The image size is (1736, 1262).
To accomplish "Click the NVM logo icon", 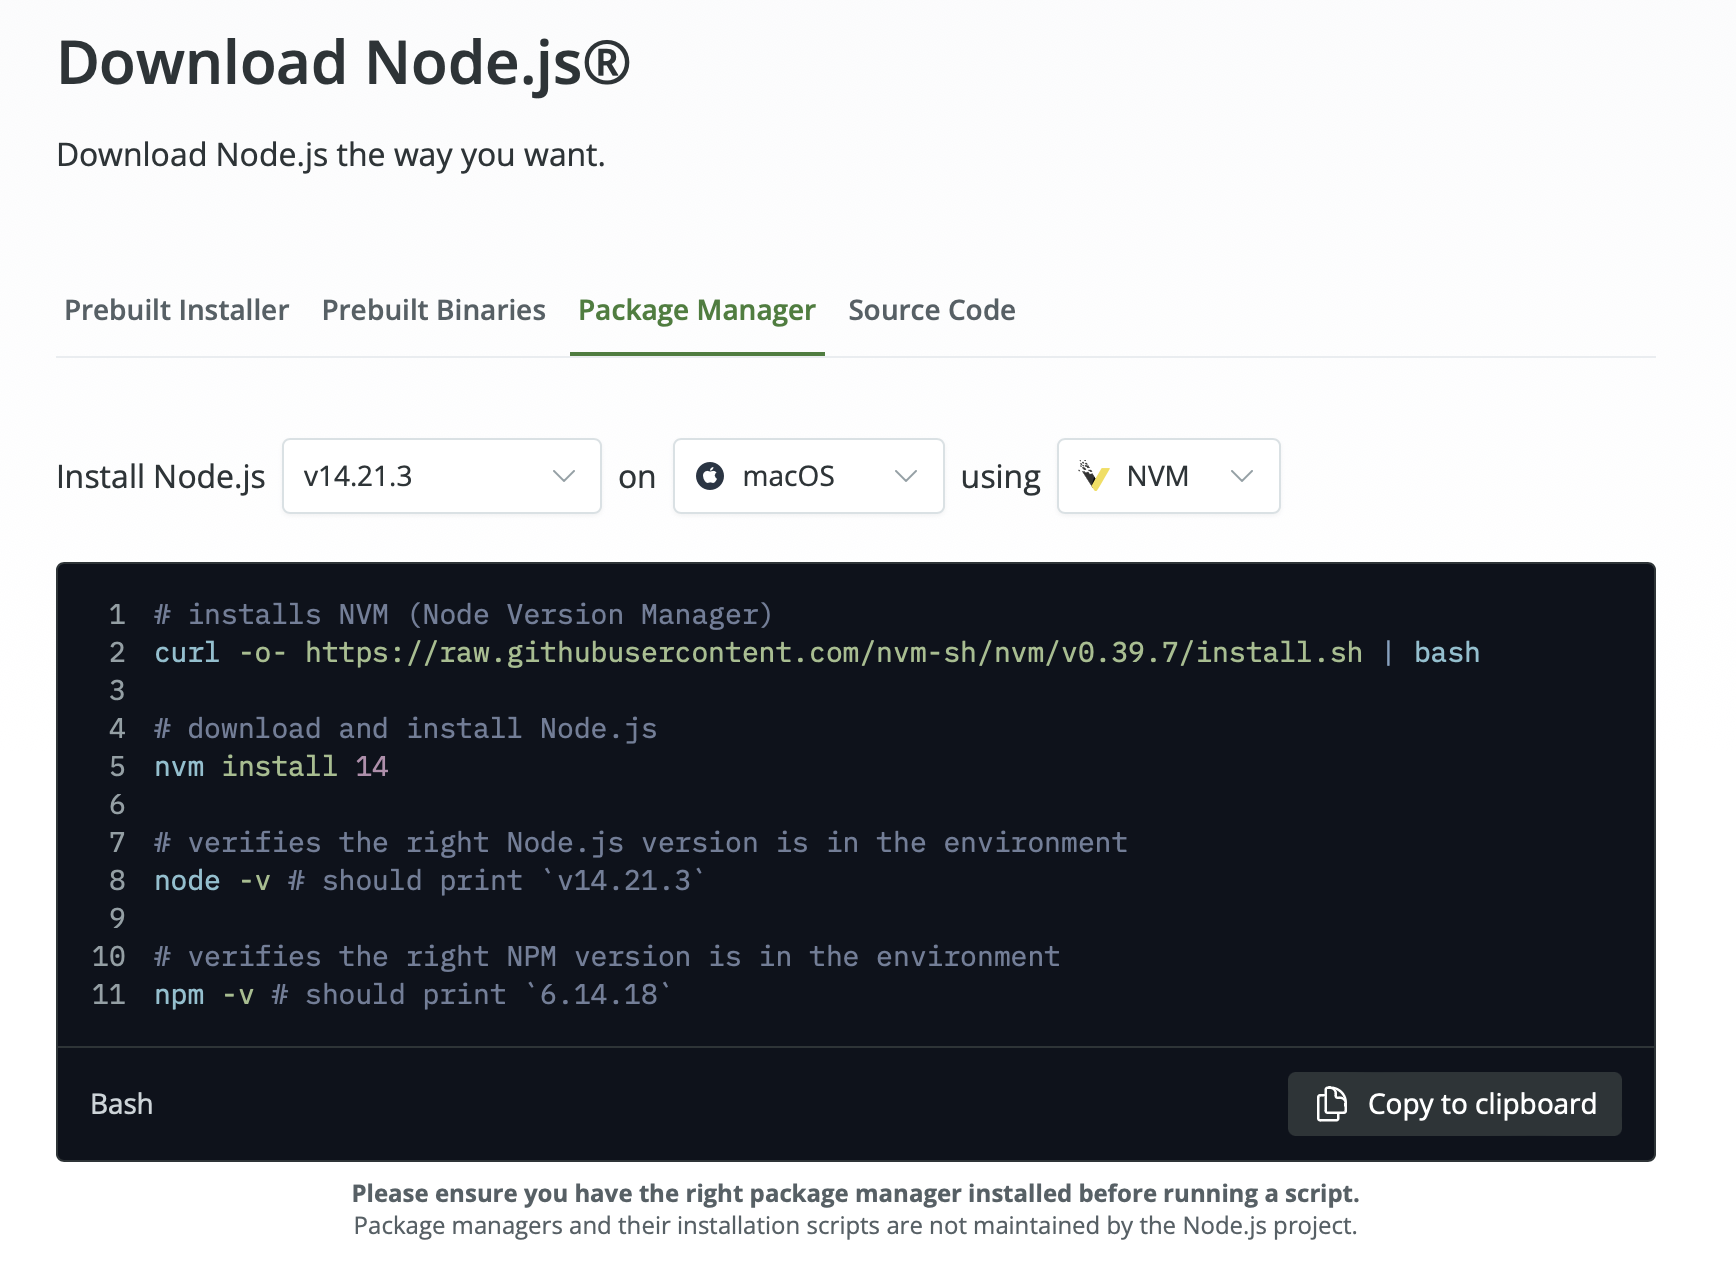I will click(1094, 476).
